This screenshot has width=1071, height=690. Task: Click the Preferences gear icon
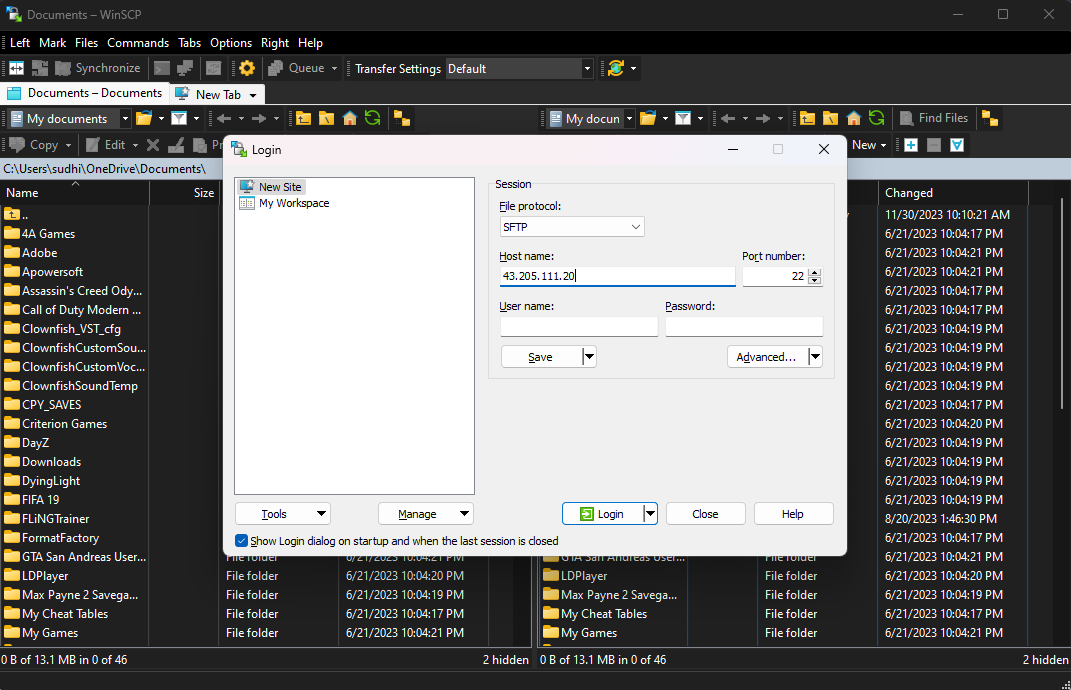[x=246, y=68]
